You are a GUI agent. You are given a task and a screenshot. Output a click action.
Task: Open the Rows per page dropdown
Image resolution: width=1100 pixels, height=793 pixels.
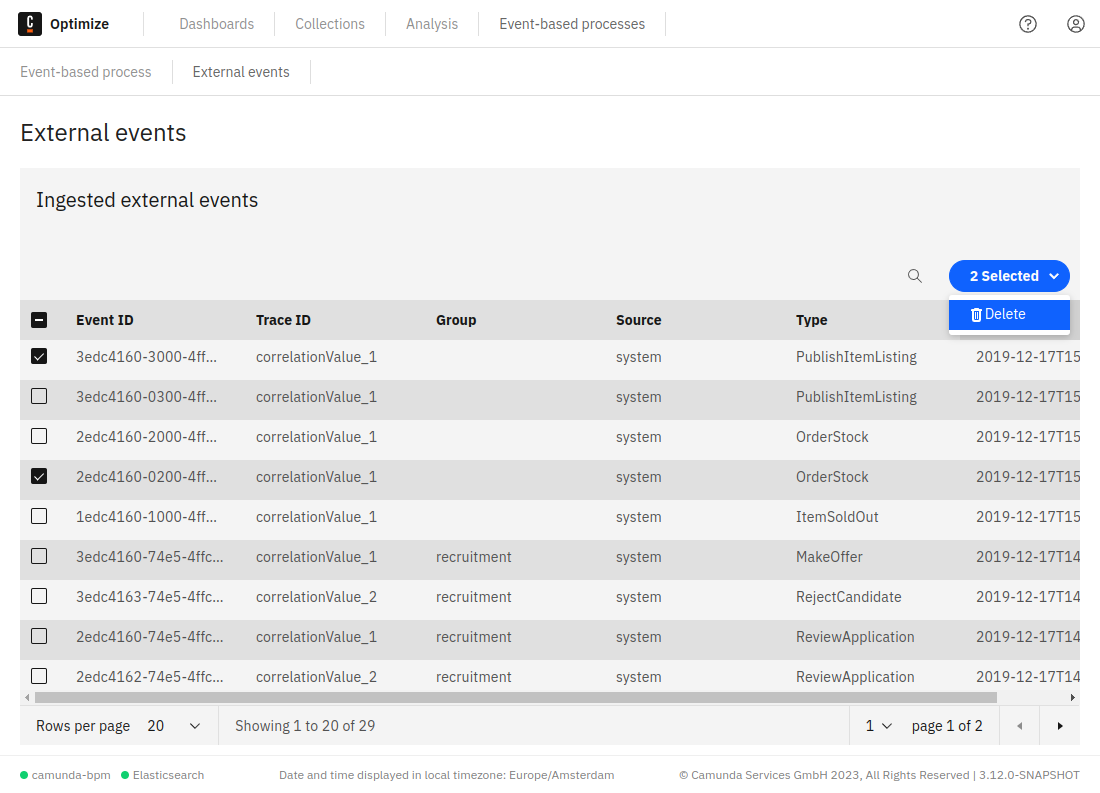172,725
